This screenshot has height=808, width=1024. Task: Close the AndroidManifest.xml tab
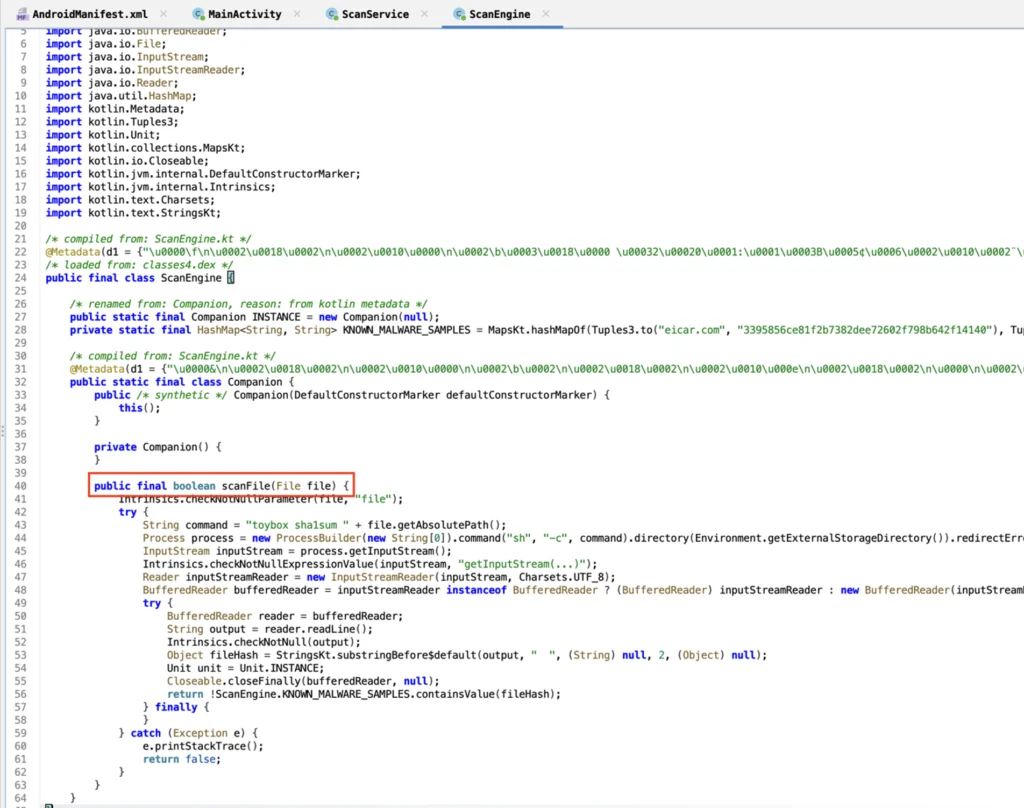coord(164,15)
